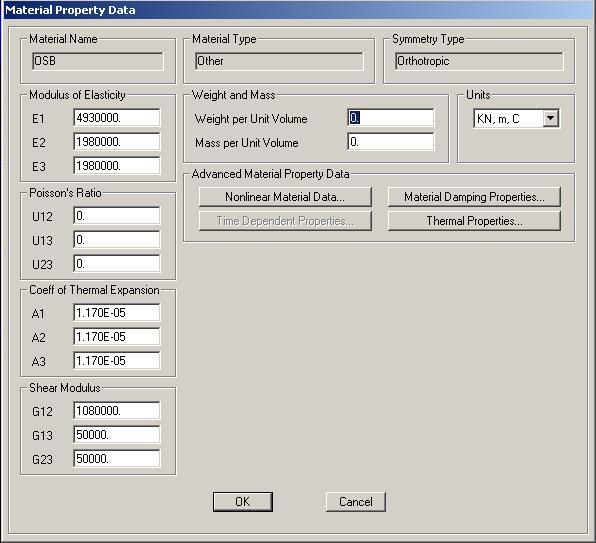
Task: Click the Time Dependent Properties button
Action: click(285, 221)
